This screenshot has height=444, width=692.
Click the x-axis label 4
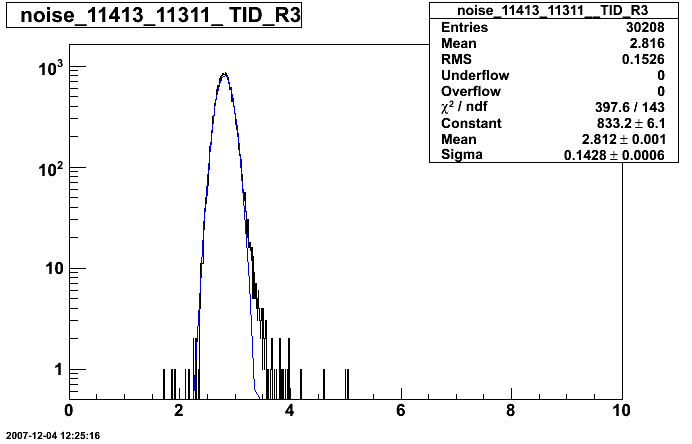290,410
